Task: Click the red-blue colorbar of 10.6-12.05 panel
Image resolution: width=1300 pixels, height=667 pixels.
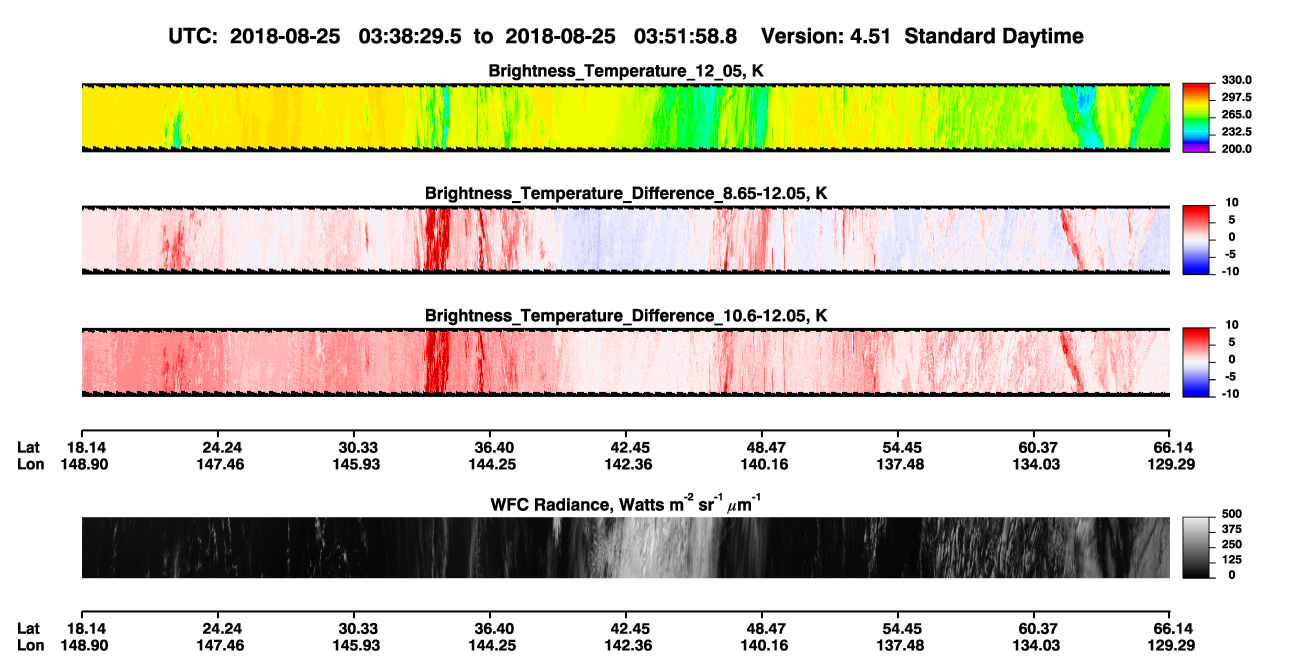Action: (1196, 362)
